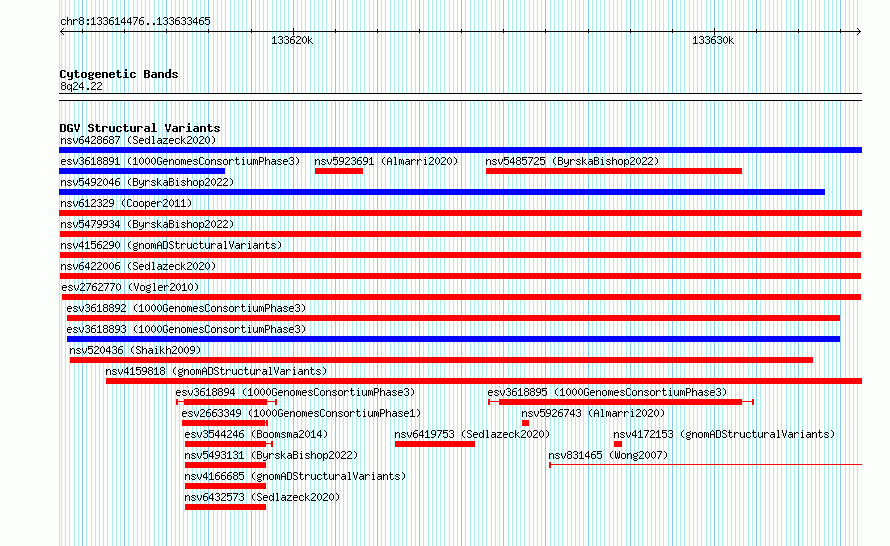The height and width of the screenshot is (546, 890).
Task: Click the nsv5479934 (ByrskaBishop2022) label
Action: (147, 224)
